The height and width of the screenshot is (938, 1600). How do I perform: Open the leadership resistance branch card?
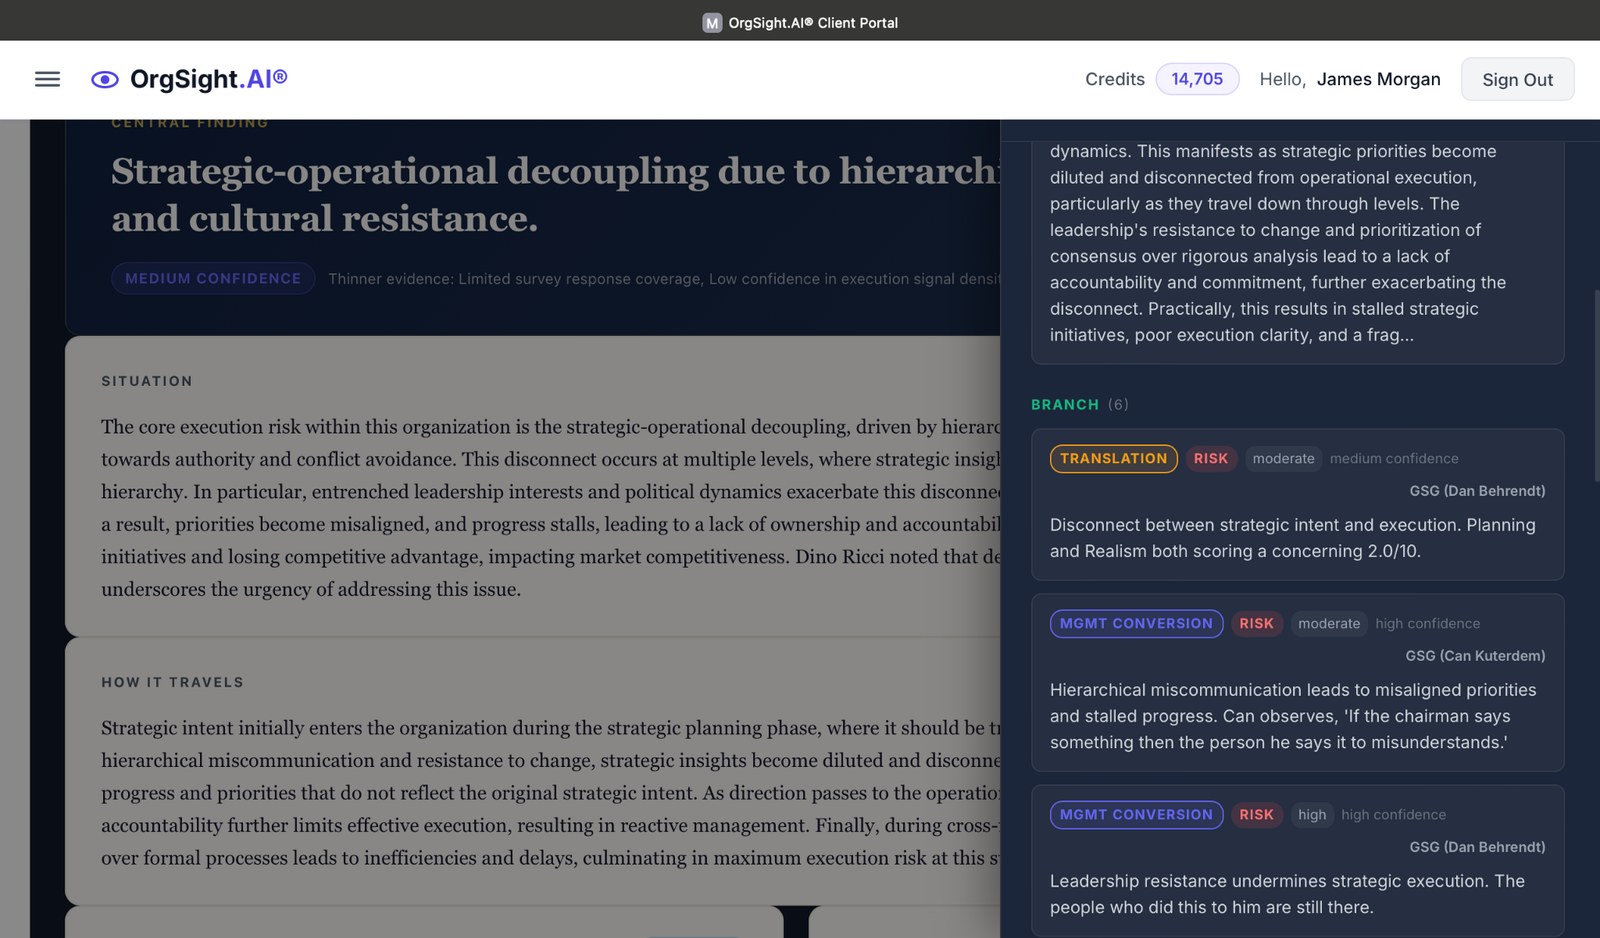pos(1297,893)
